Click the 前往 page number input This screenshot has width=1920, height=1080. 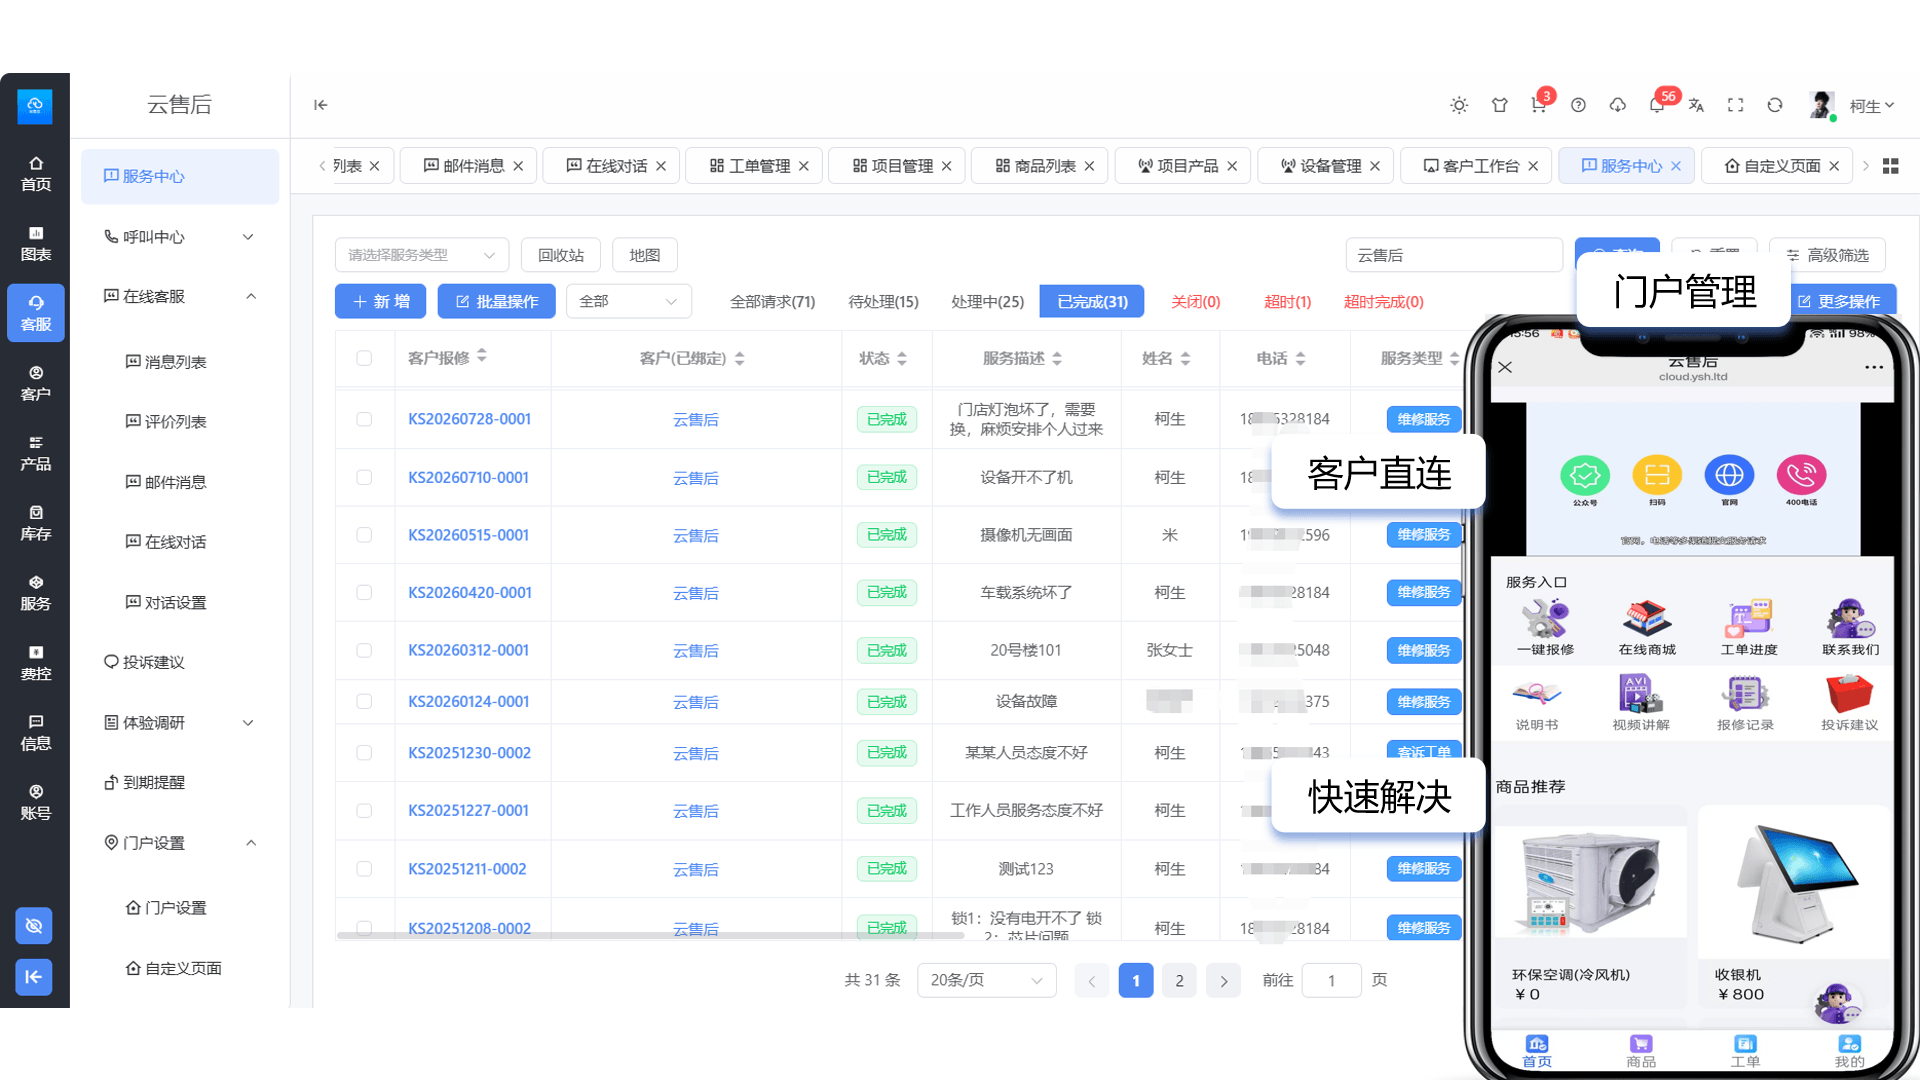coord(1331,980)
